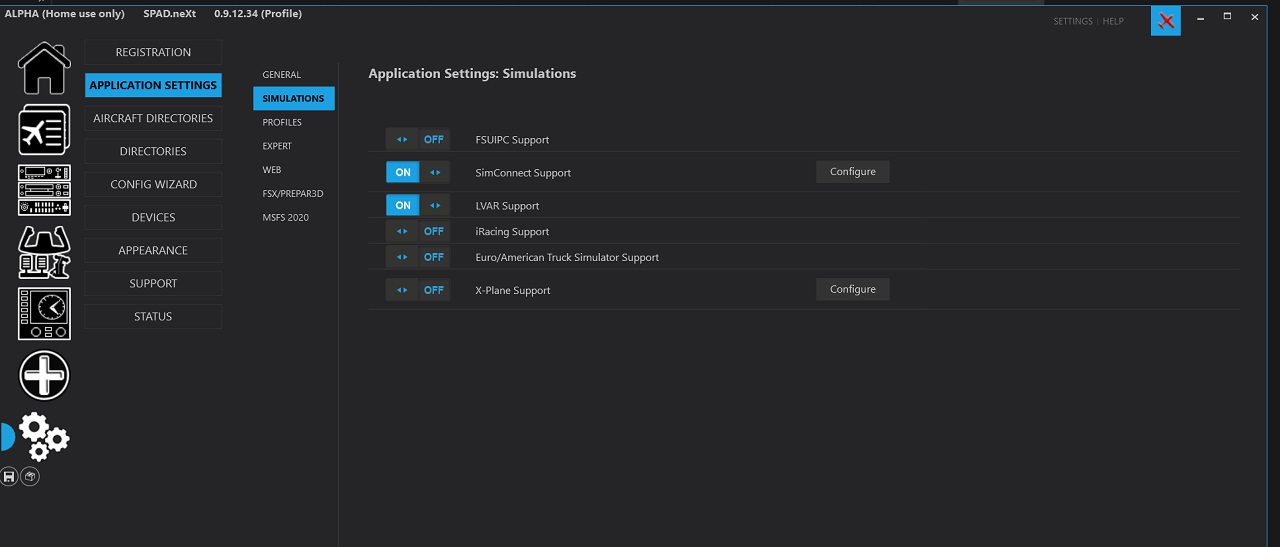Open the Devices section

click(153, 217)
